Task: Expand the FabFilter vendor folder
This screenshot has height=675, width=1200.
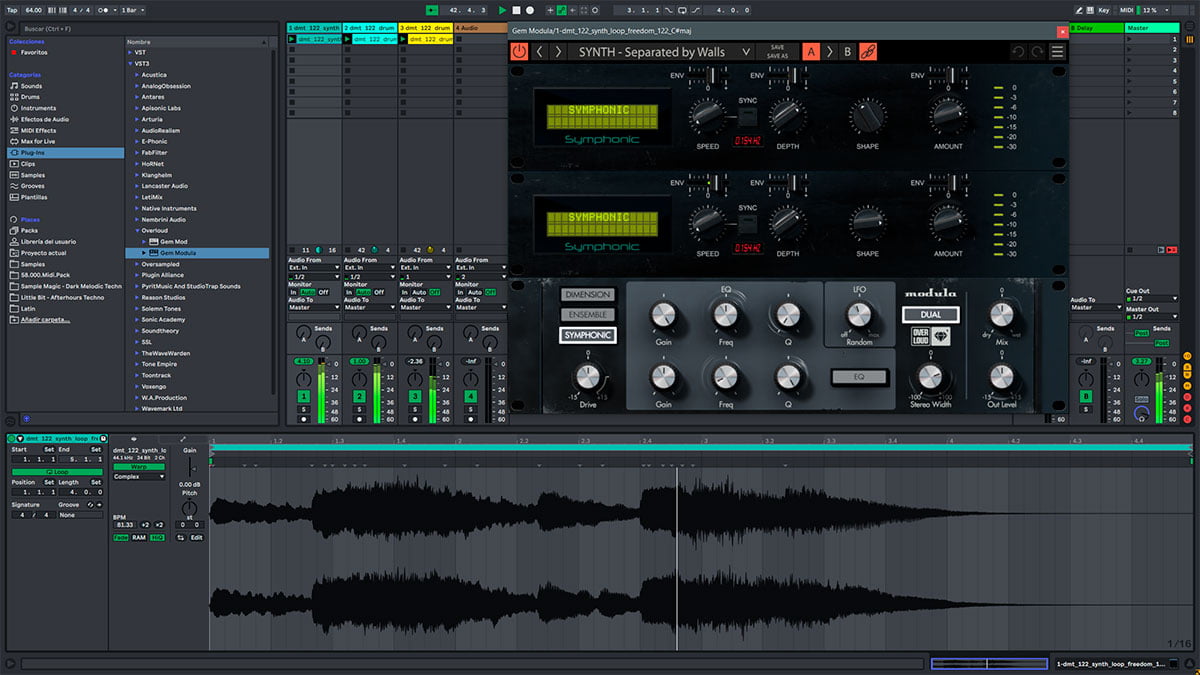Action: coord(137,153)
